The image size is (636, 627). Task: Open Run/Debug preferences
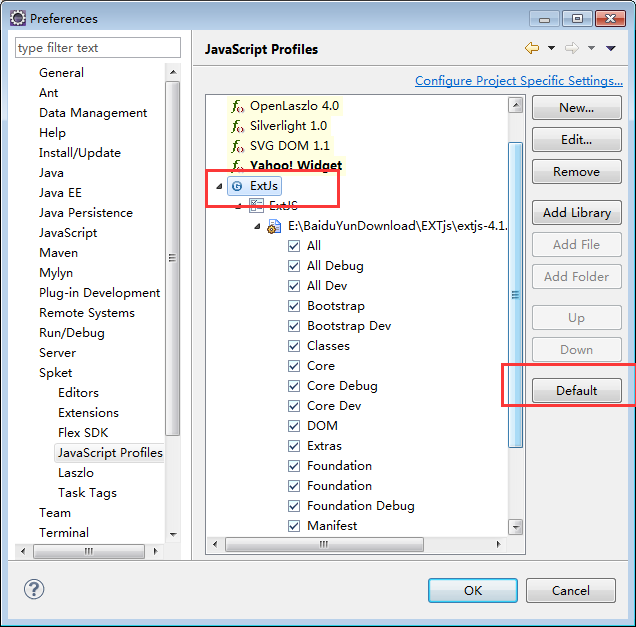[x=71, y=333]
